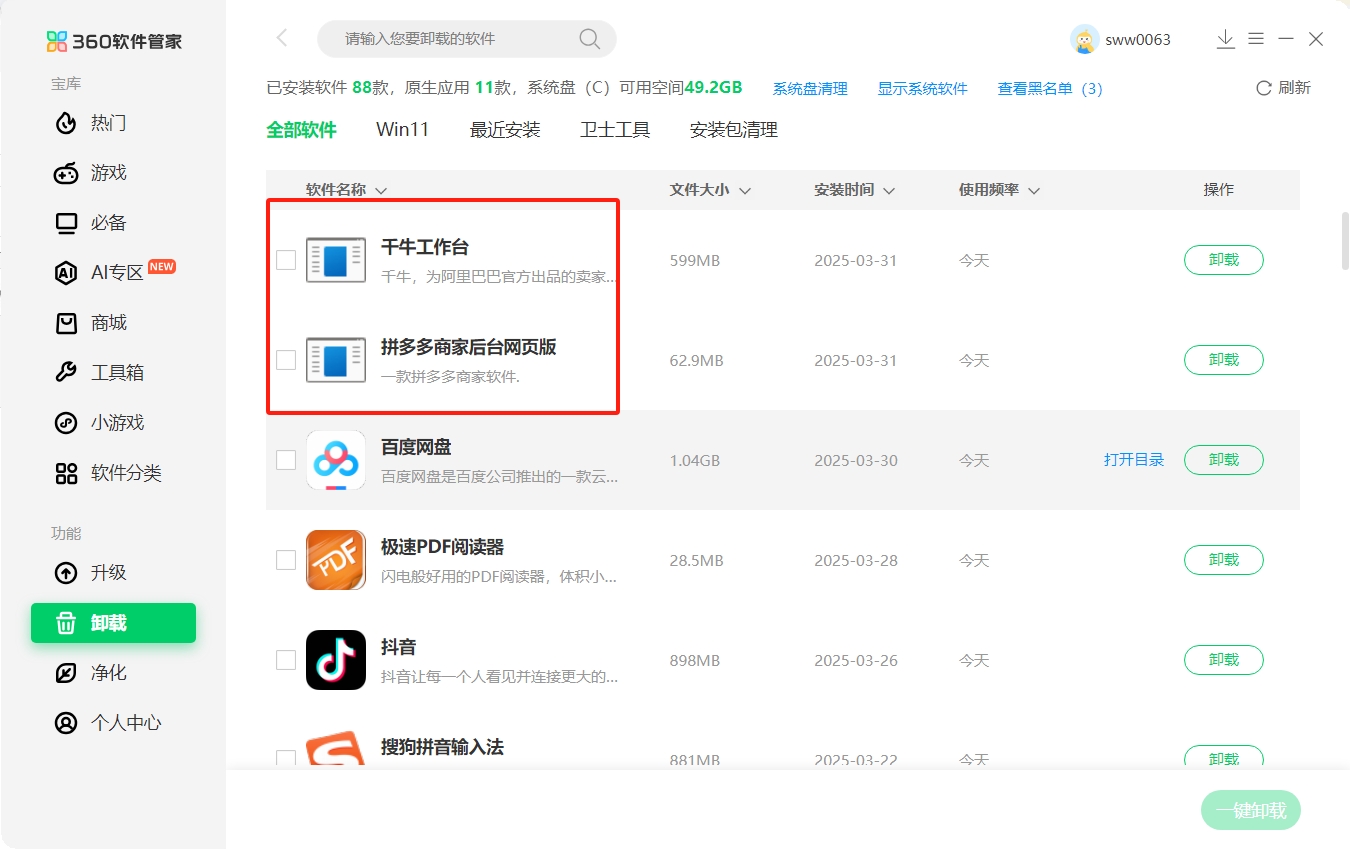1350x850 pixels.
Task: Select the 百度网盘 checkbox
Action: [x=286, y=460]
